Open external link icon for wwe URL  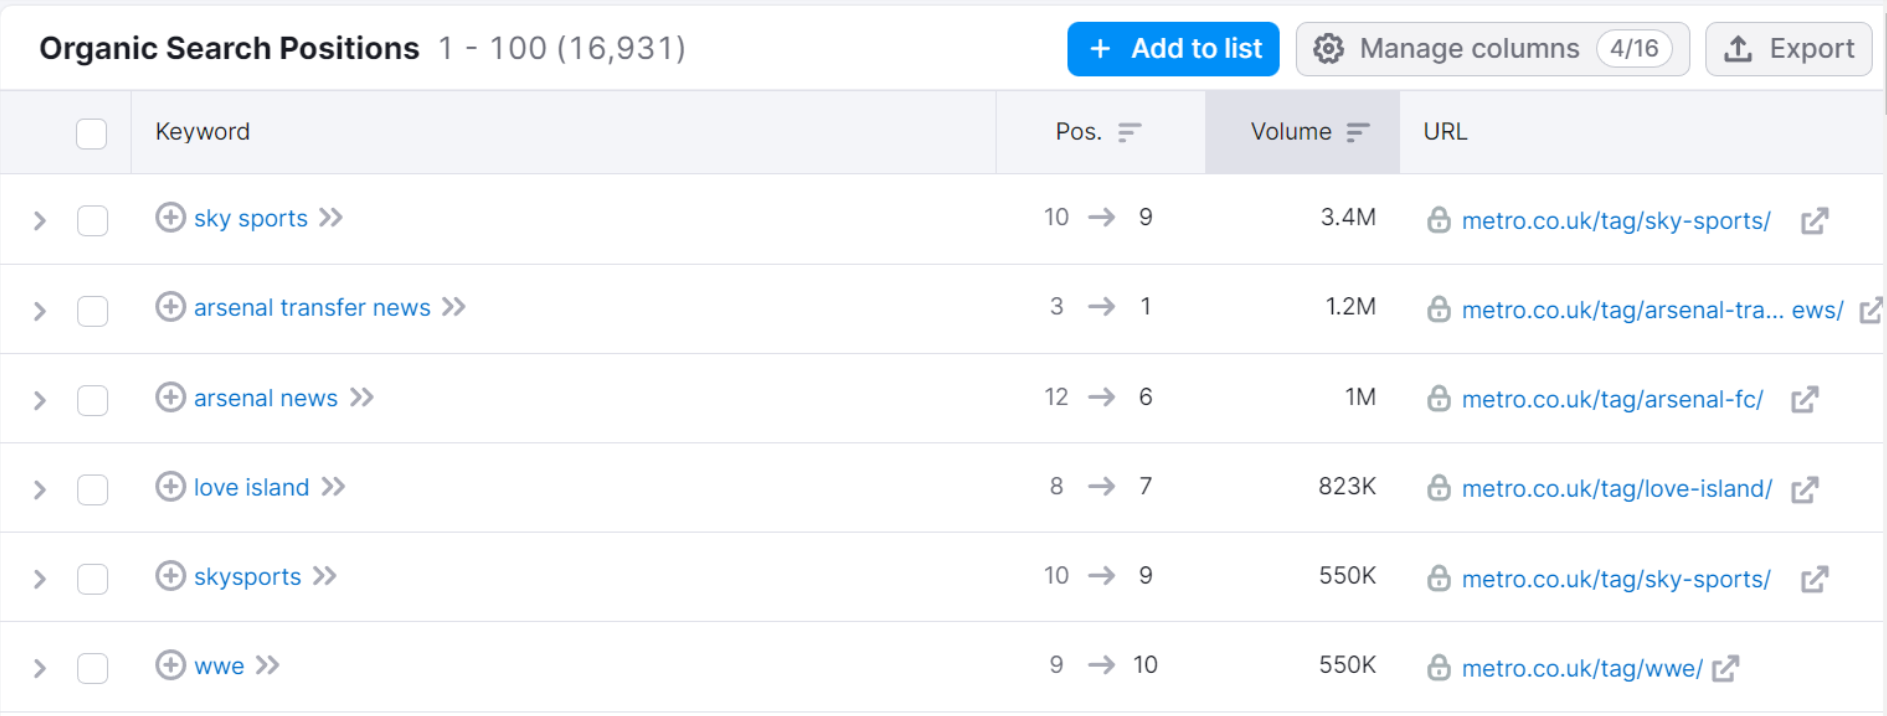[x=1726, y=668]
